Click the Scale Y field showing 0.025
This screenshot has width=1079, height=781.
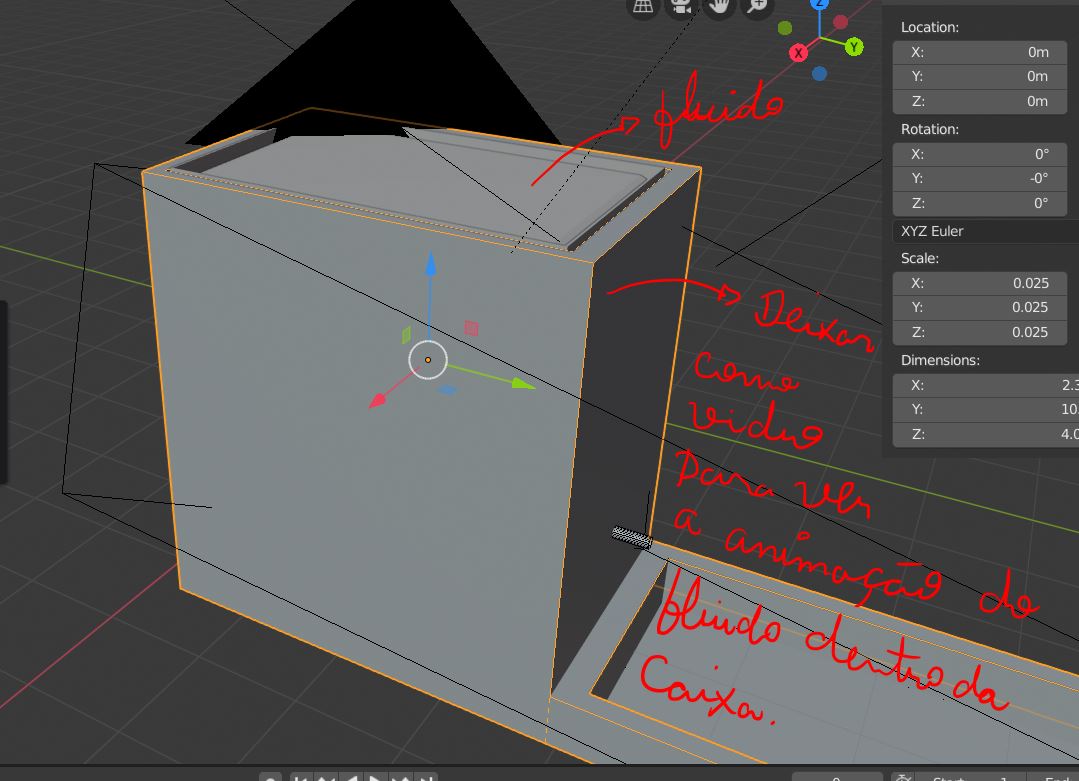980,308
